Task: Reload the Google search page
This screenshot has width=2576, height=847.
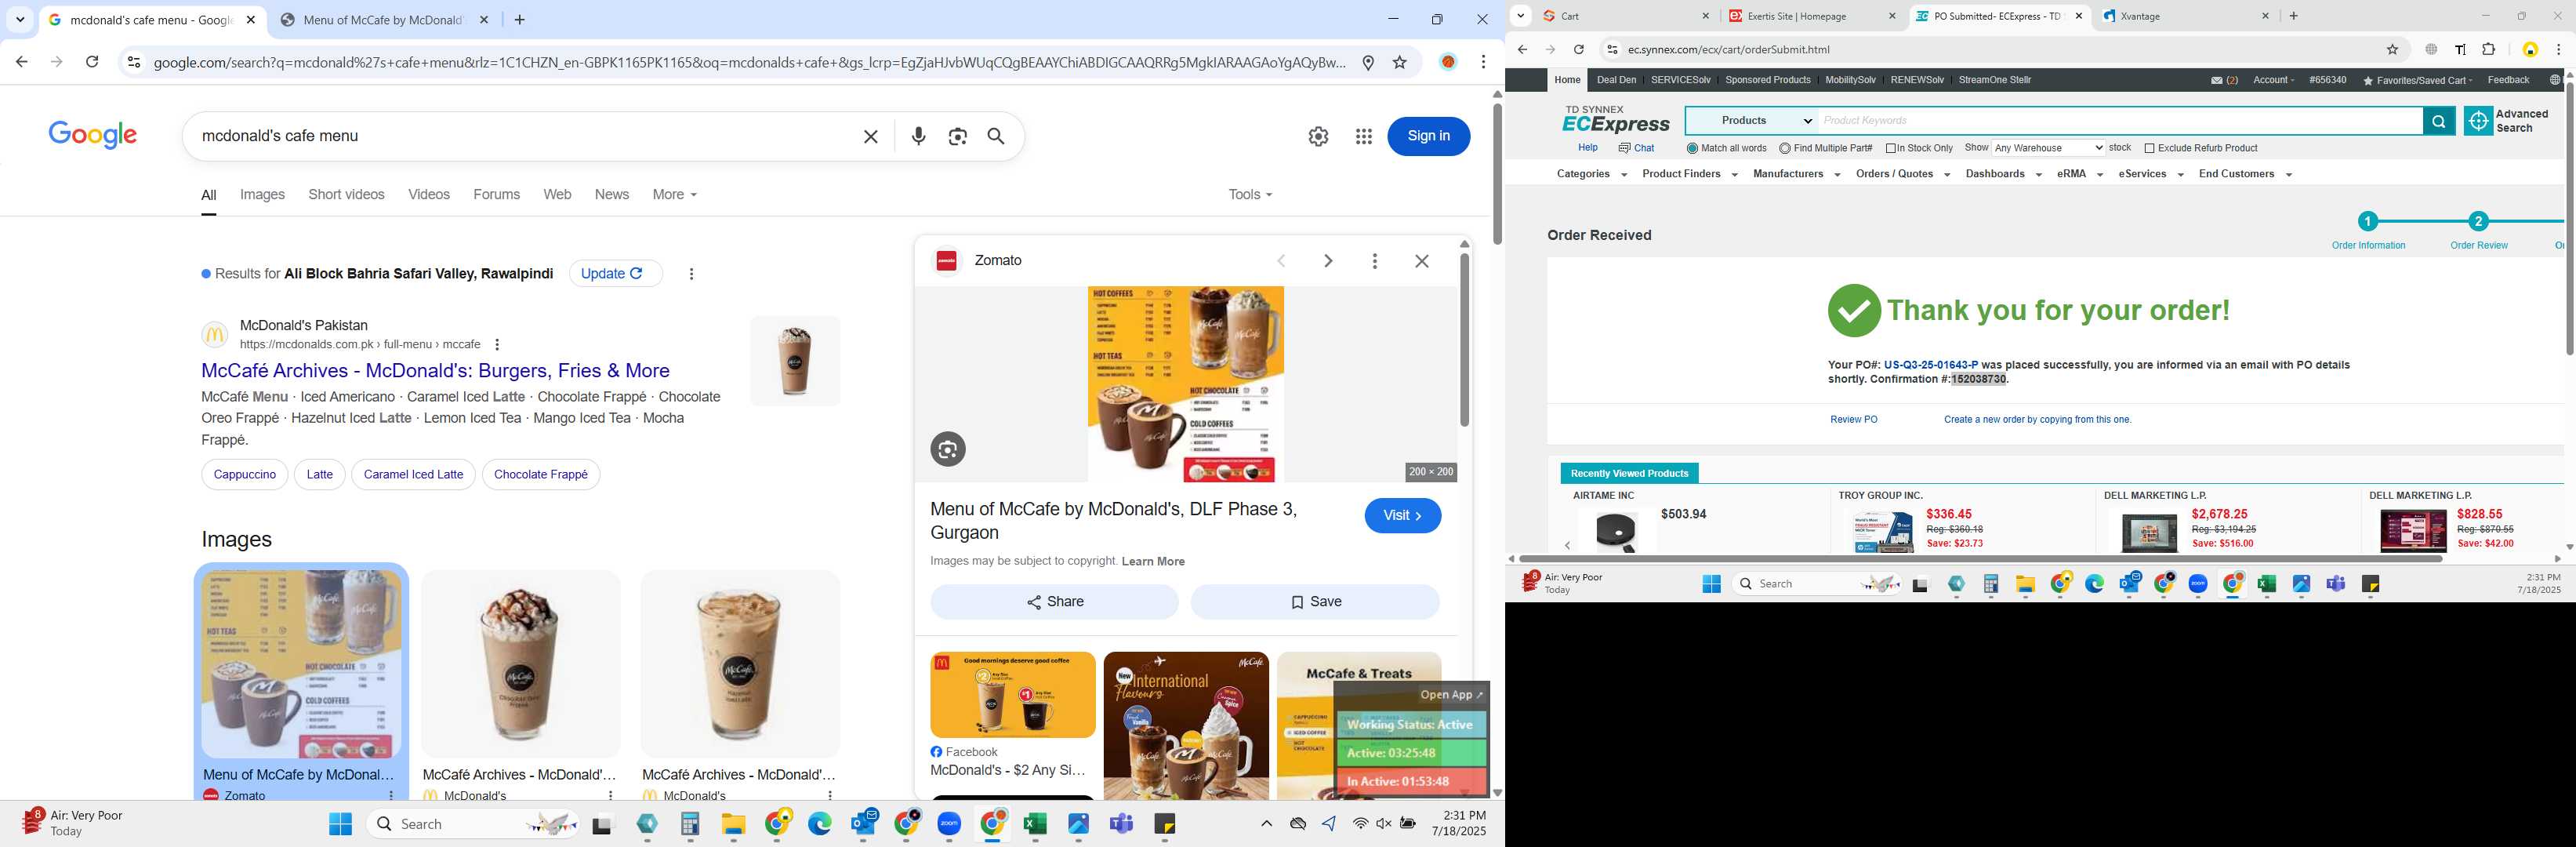Action: point(92,62)
